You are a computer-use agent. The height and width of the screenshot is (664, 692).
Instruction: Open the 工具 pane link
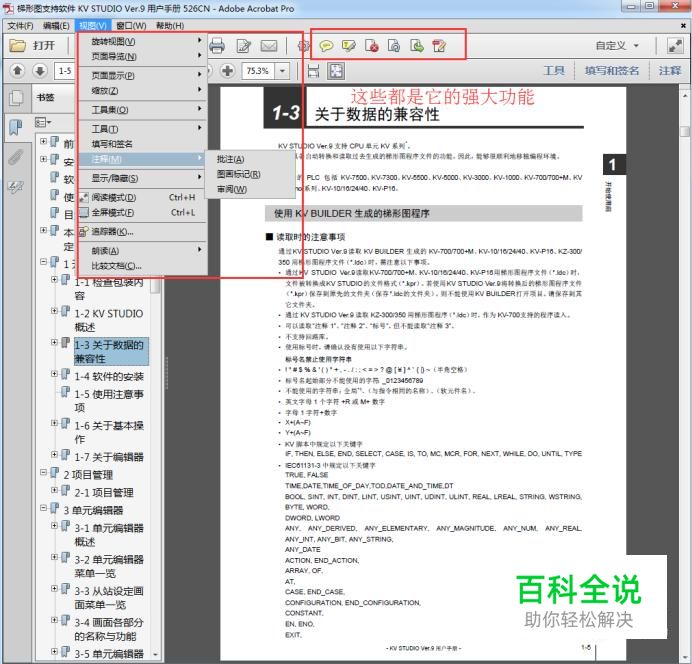tap(554, 71)
